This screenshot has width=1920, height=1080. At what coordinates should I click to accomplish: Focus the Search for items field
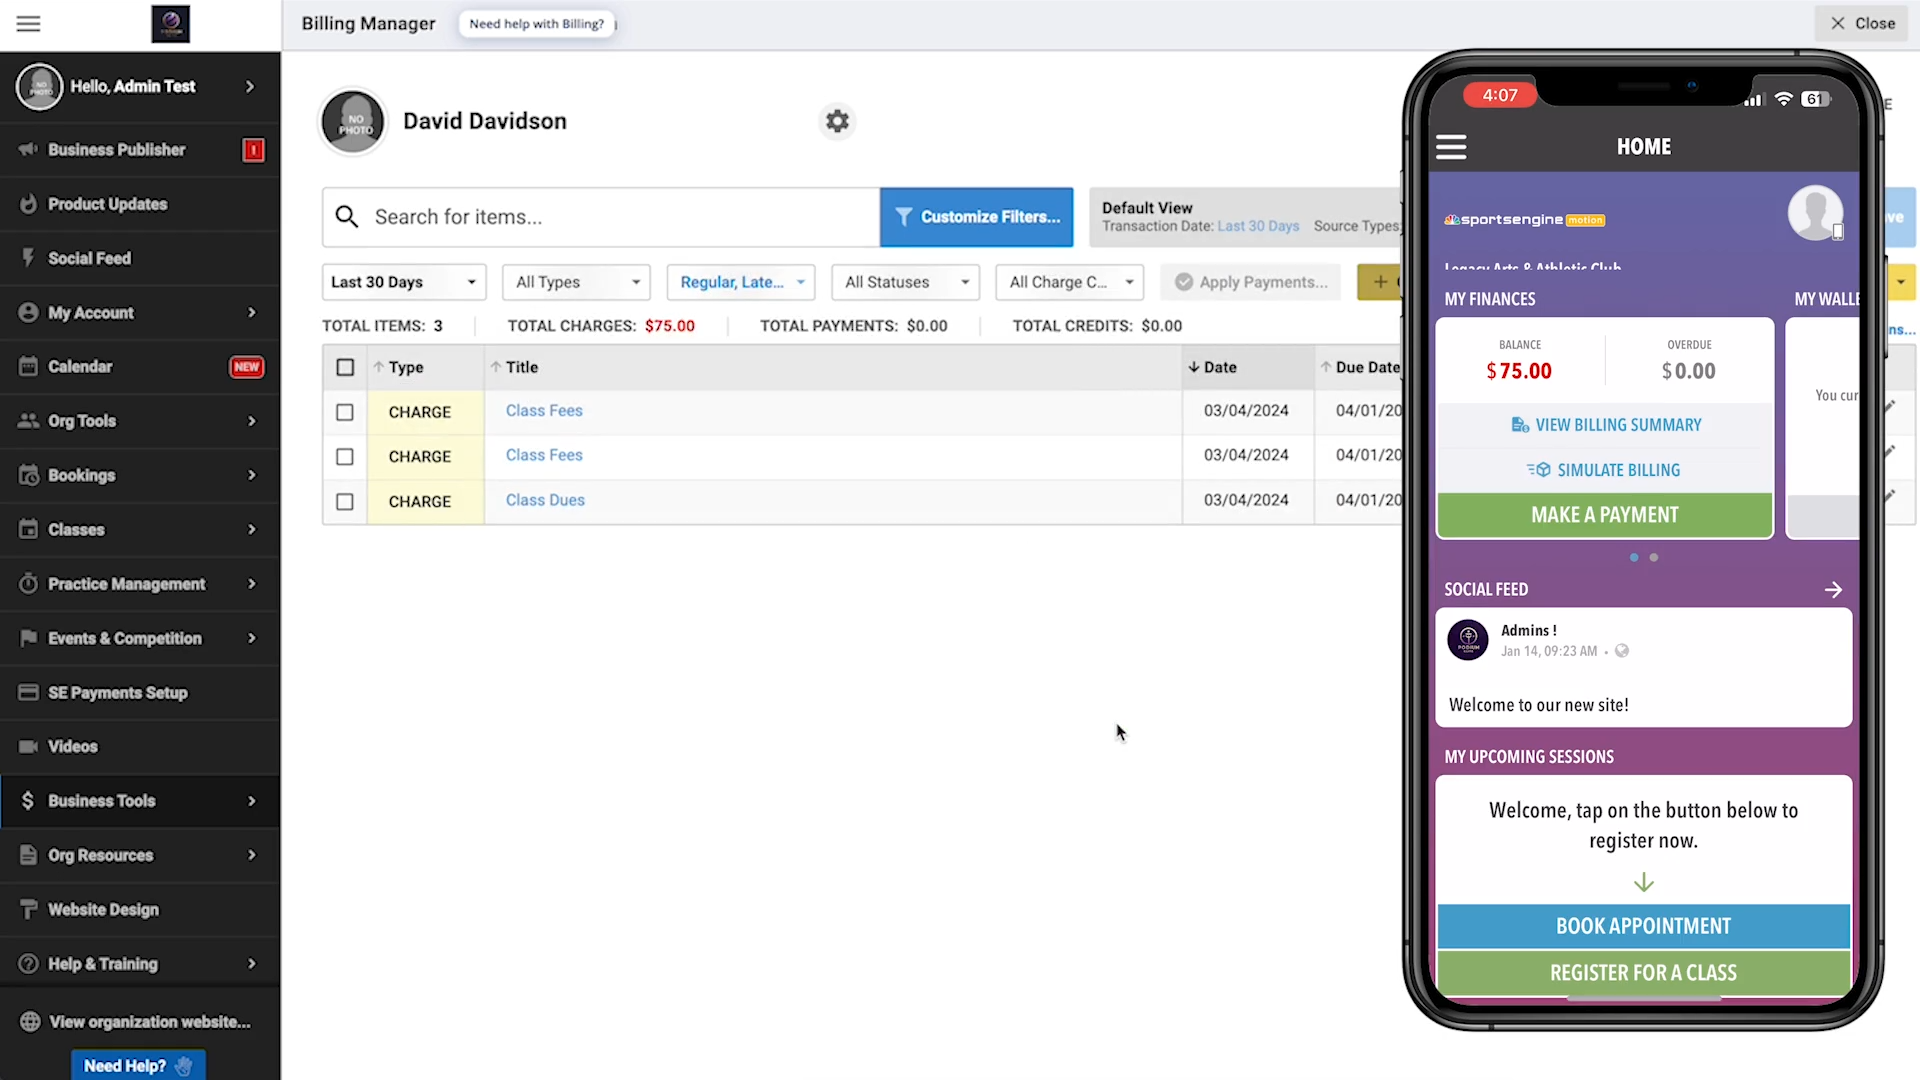coord(600,217)
